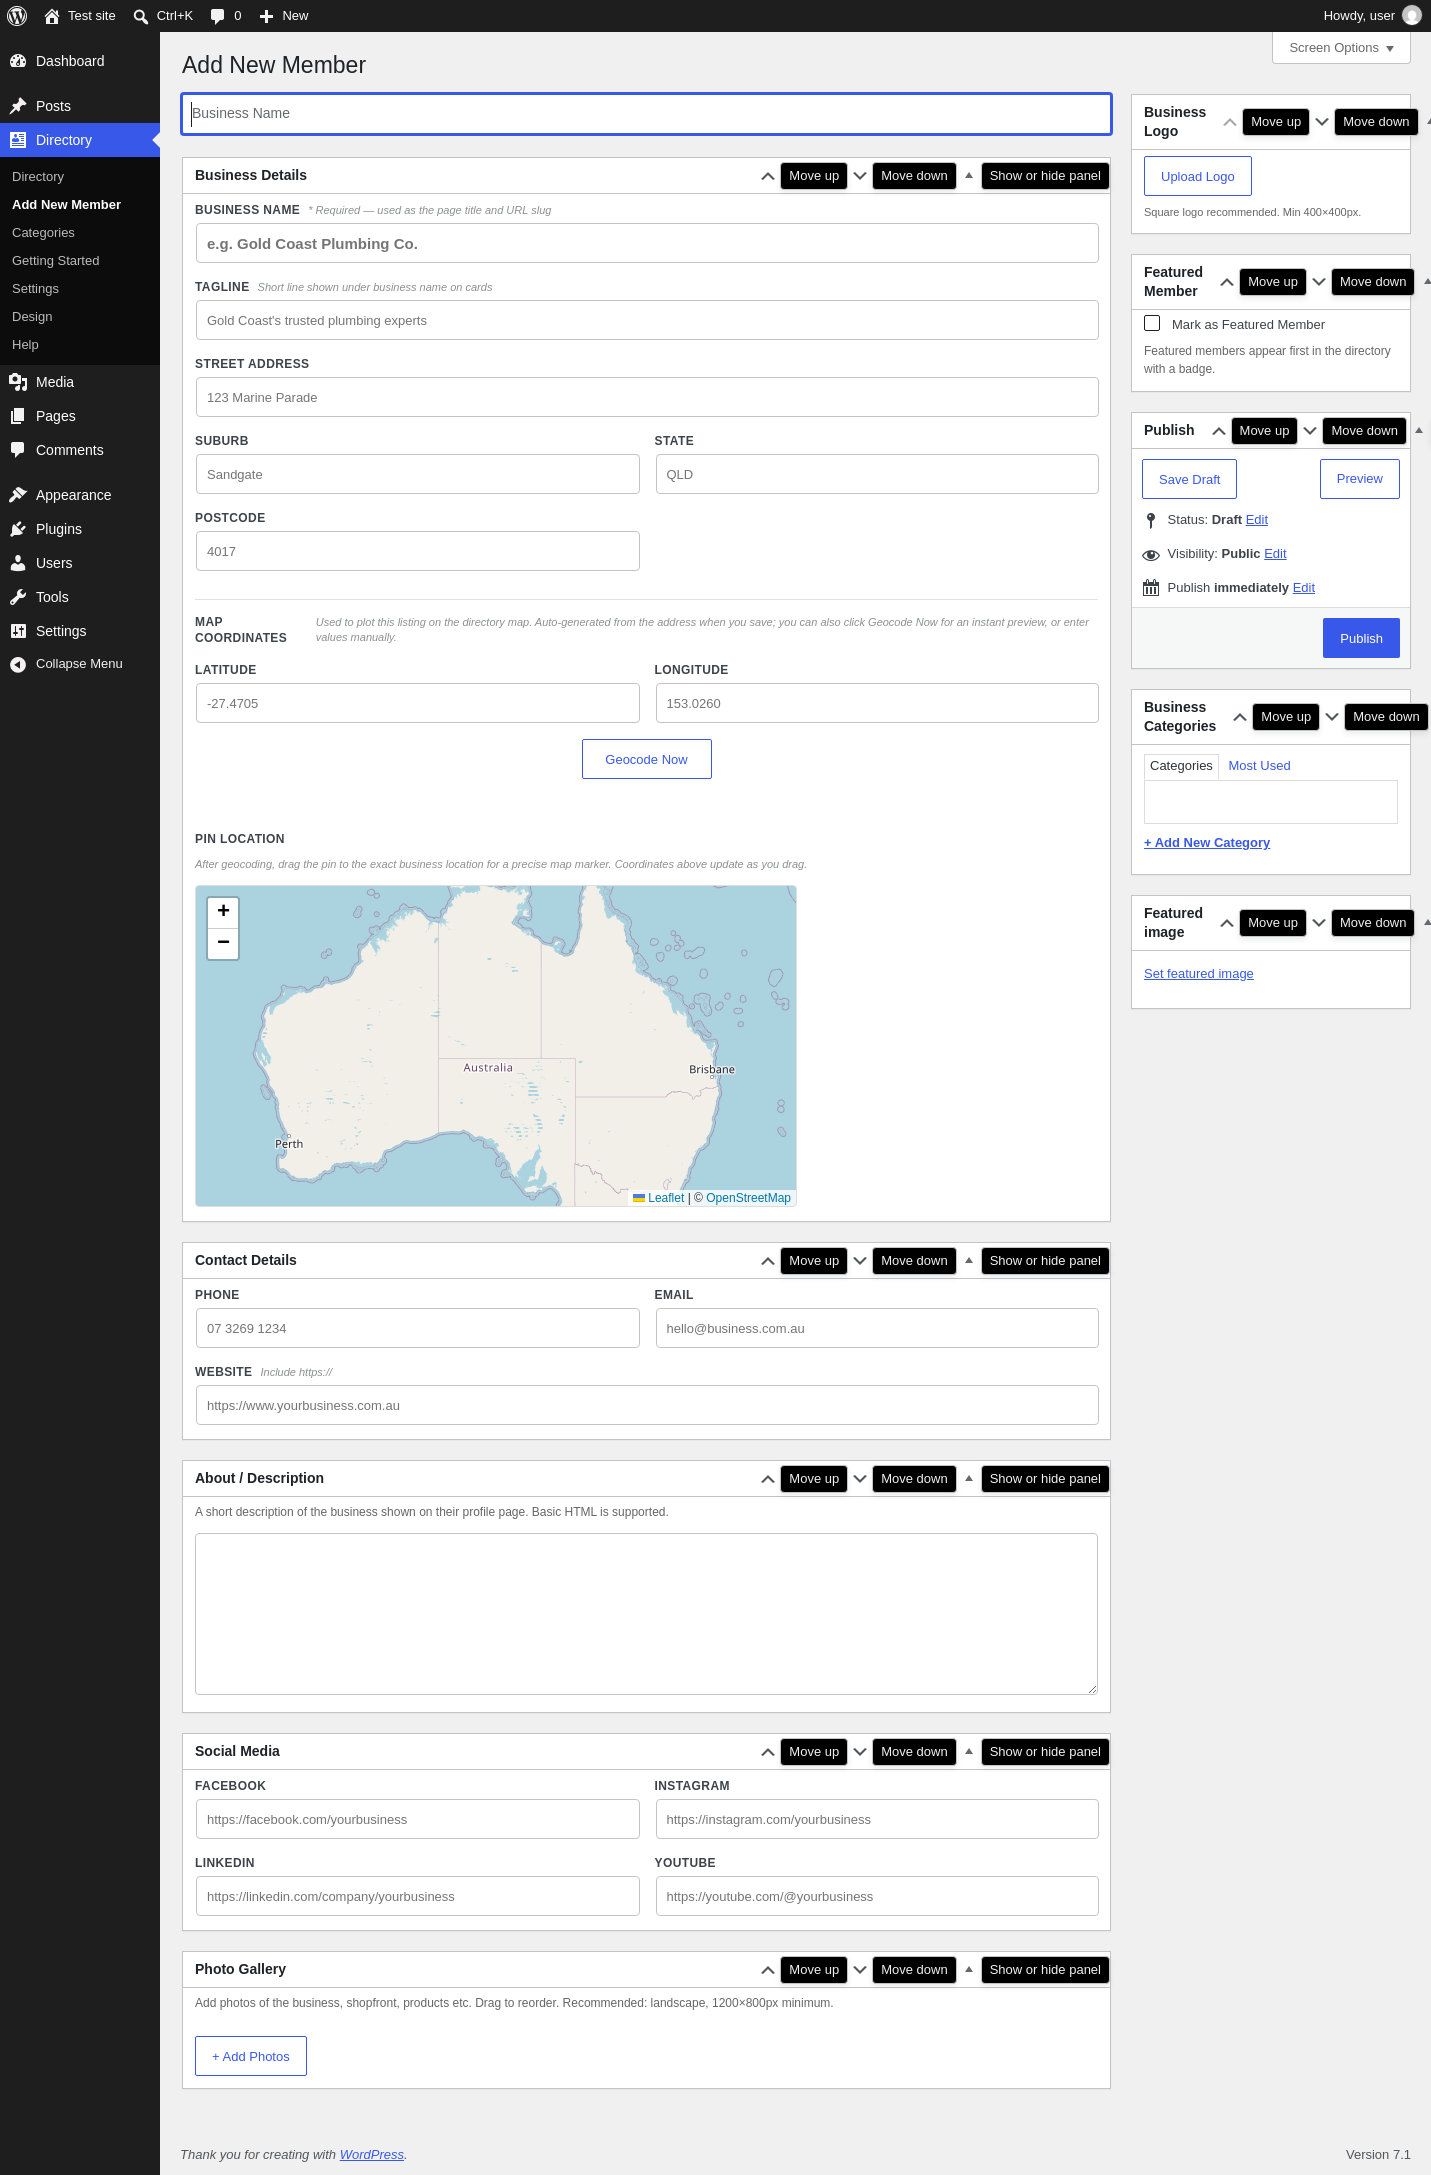Viewport: 1431px width, 2175px height.
Task: Open Getting Started submenu item
Action: pos(56,261)
